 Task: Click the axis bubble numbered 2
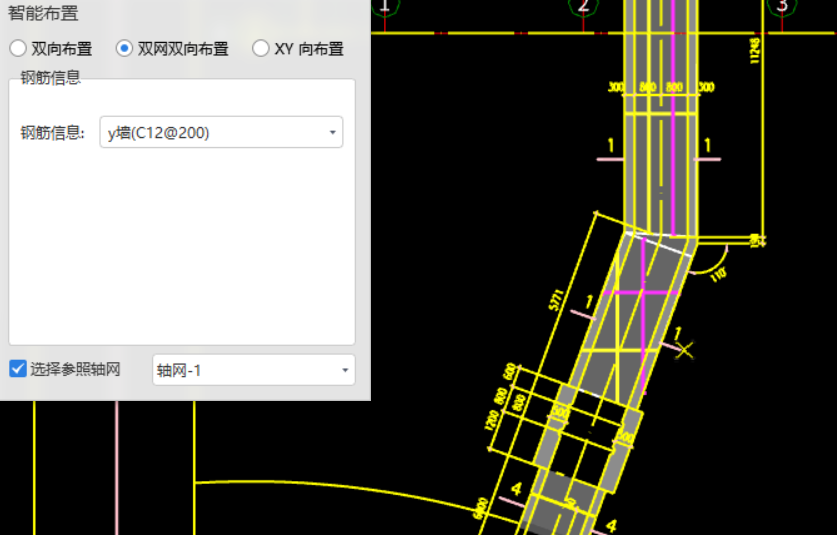tap(583, 7)
